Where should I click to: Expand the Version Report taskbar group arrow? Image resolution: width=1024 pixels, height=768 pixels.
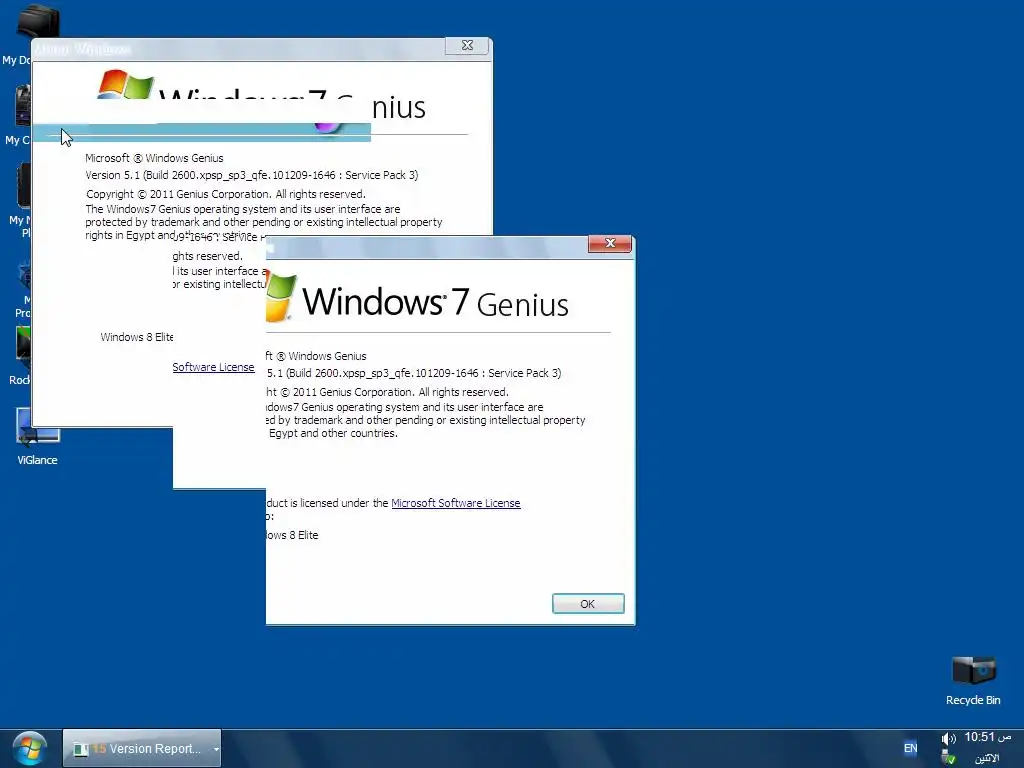click(216, 749)
